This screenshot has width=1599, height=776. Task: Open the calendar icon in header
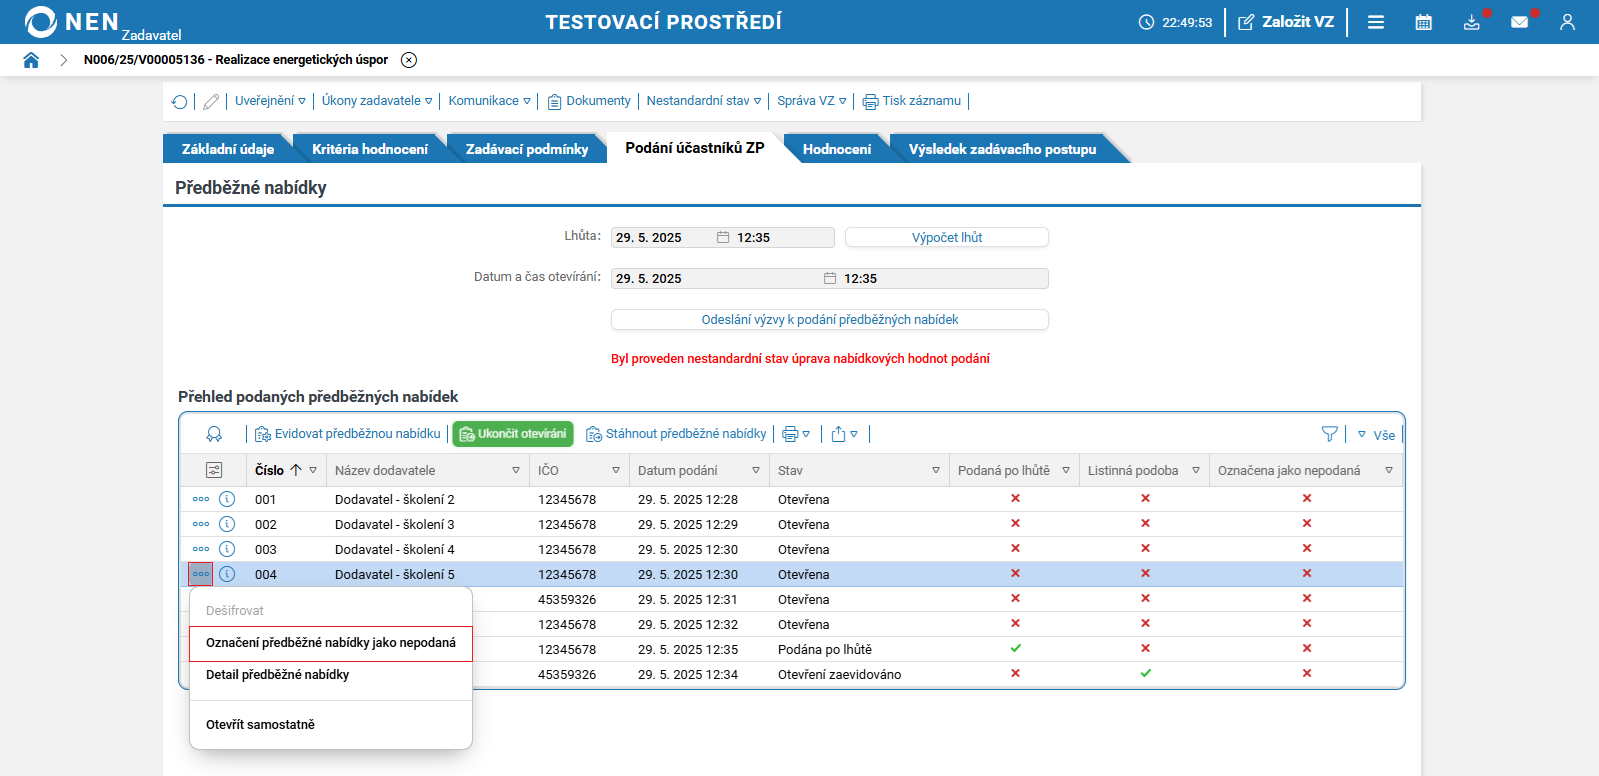click(x=1424, y=22)
